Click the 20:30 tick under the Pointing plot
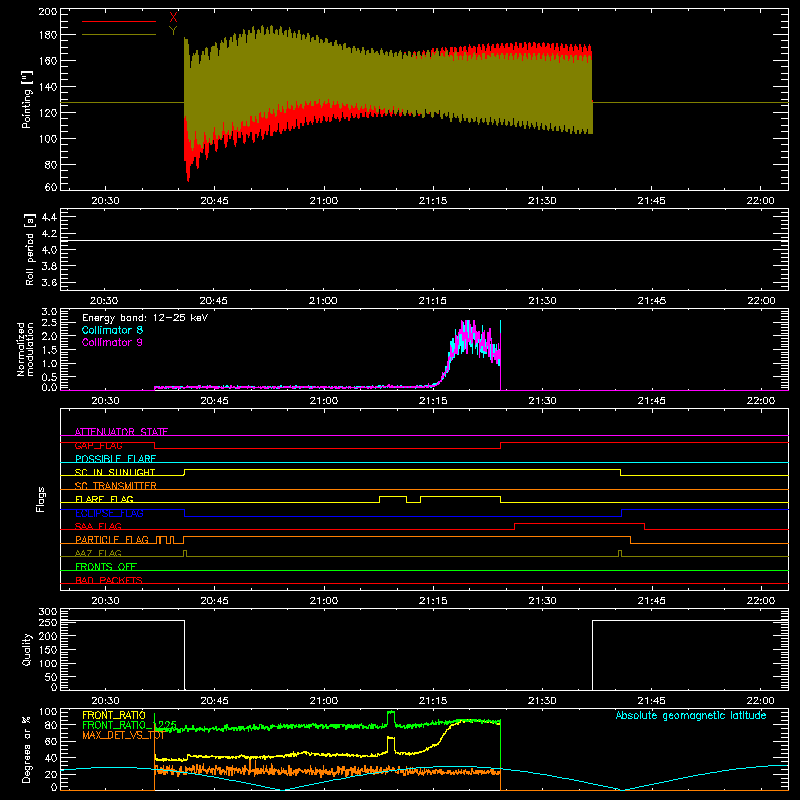Screen dimensions: 800x800 tap(105, 201)
